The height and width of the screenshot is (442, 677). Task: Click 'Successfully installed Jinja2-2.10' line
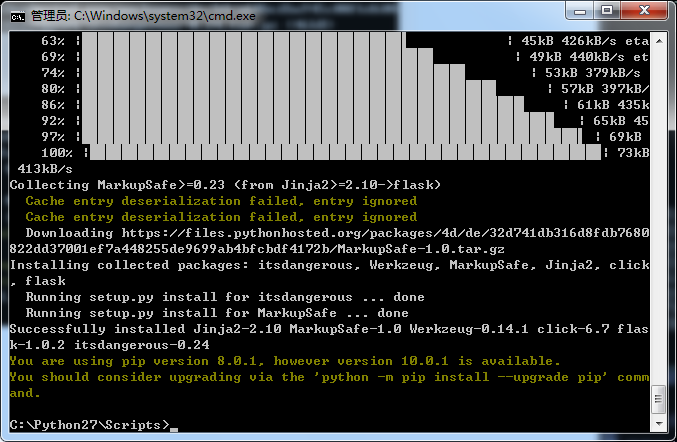(x=329, y=329)
